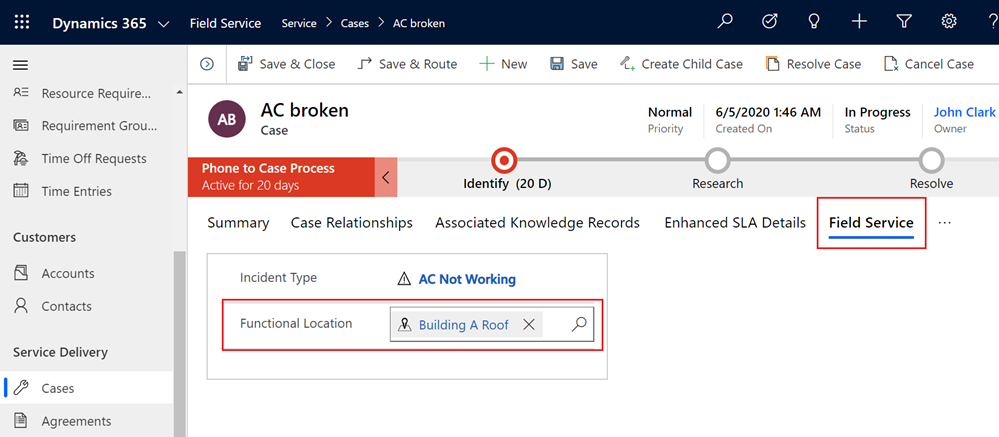999x437 pixels.
Task: Click the Accounts sidebar icon
Action: tap(21, 273)
